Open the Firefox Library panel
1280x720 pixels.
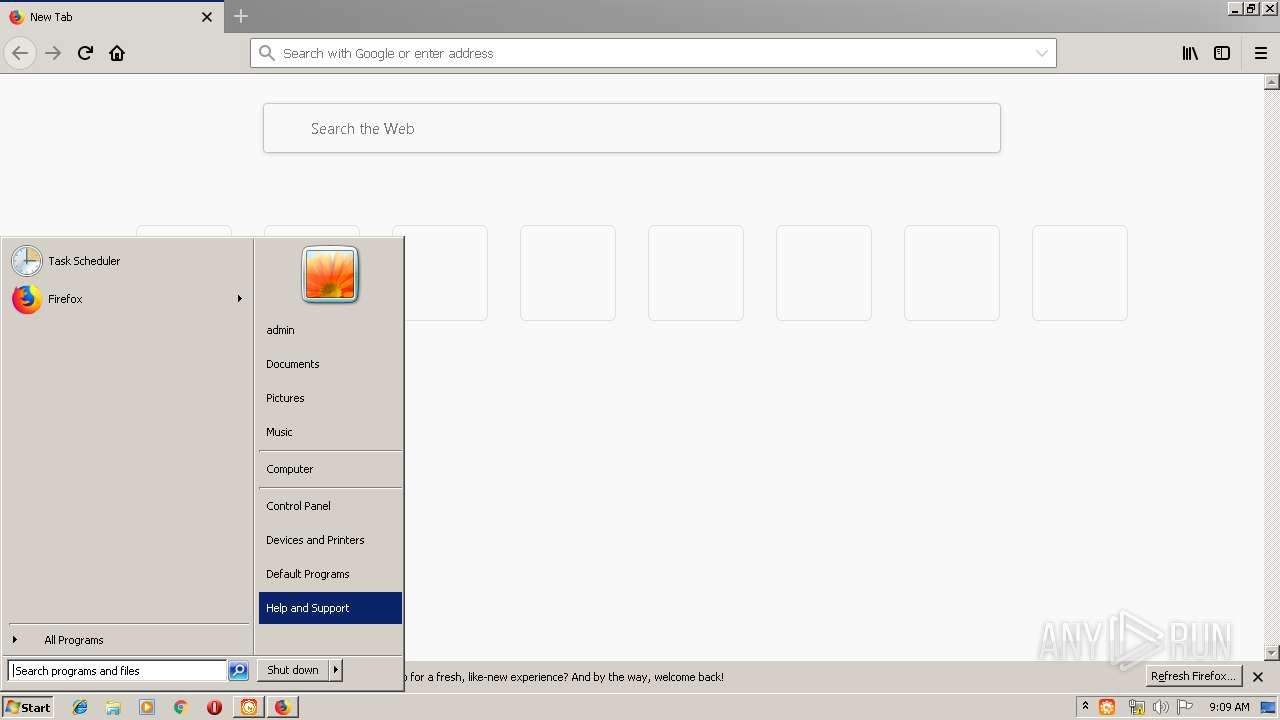(x=1190, y=53)
